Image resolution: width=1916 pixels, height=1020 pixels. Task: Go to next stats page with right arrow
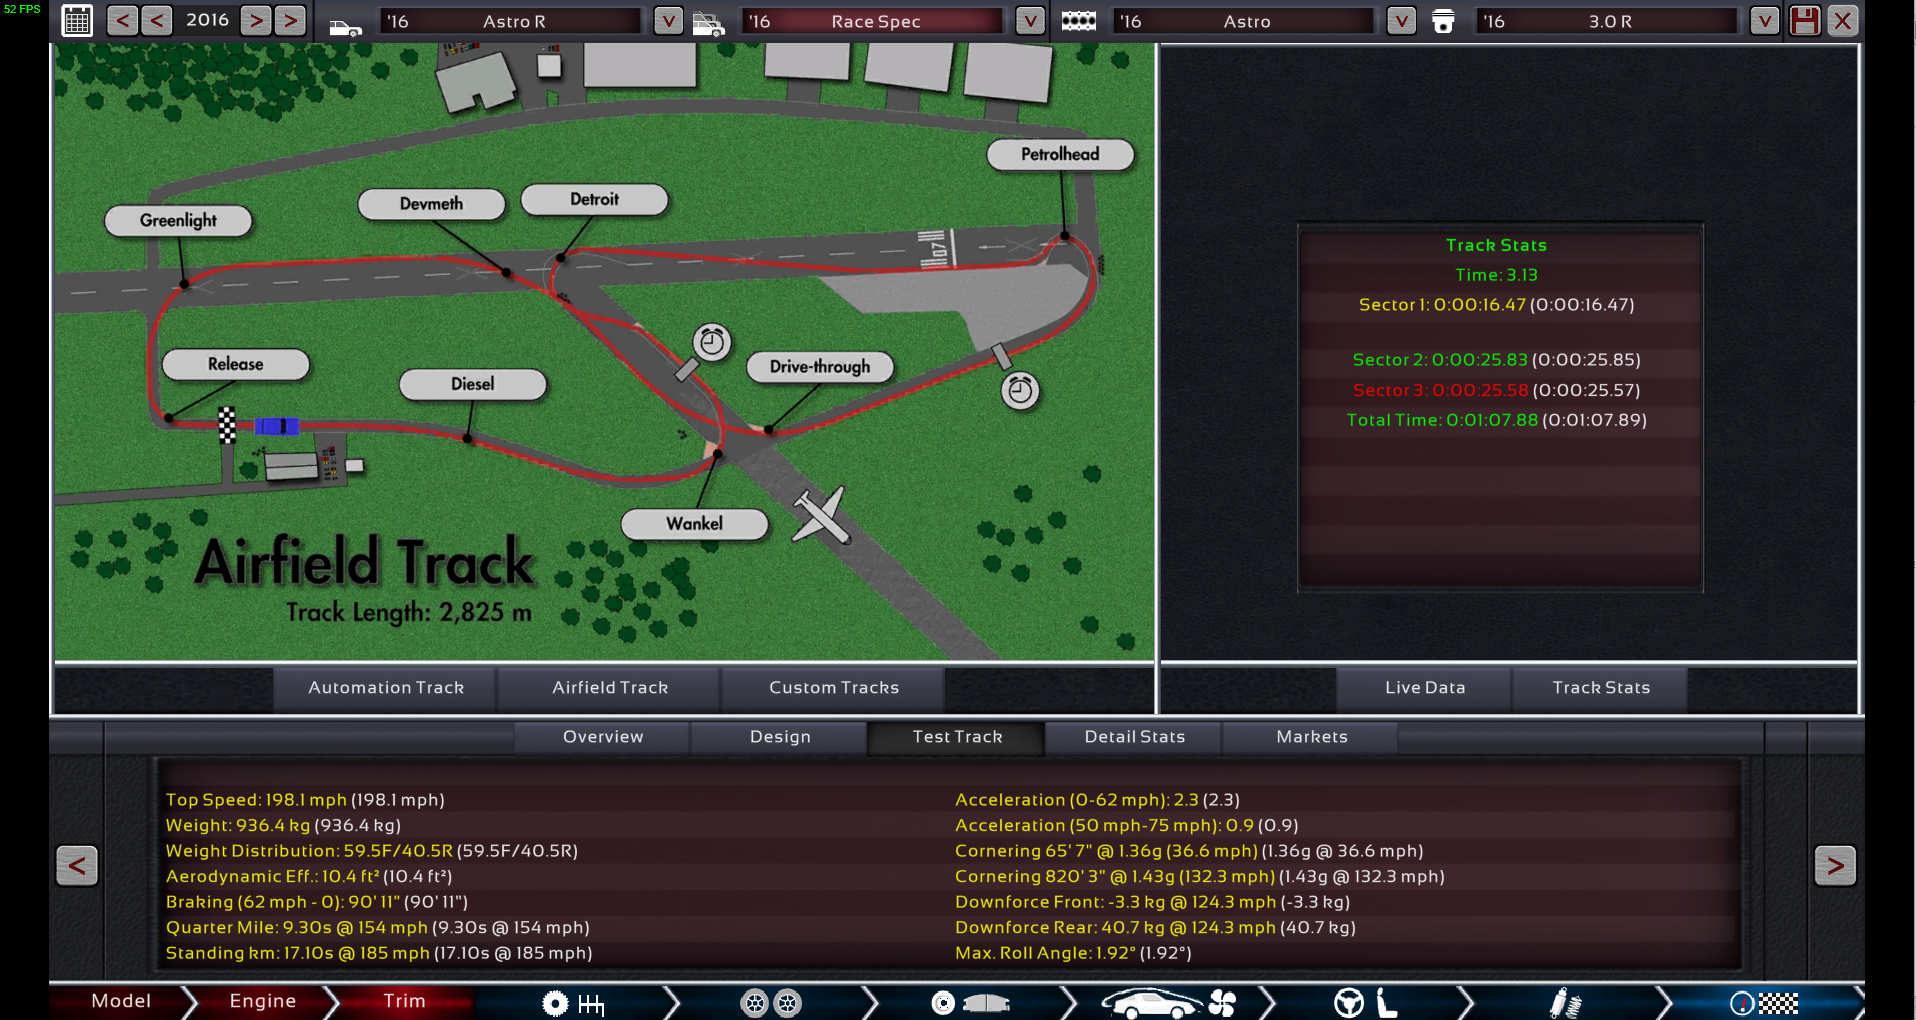[1834, 866]
